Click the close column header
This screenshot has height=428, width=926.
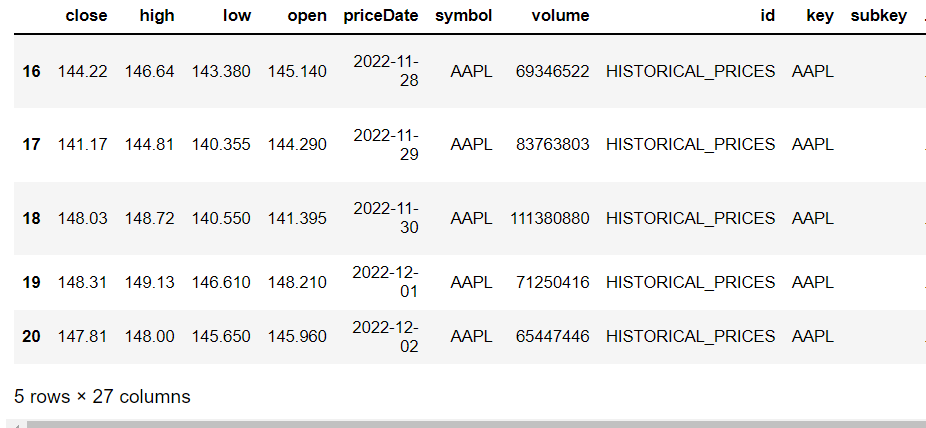point(86,16)
